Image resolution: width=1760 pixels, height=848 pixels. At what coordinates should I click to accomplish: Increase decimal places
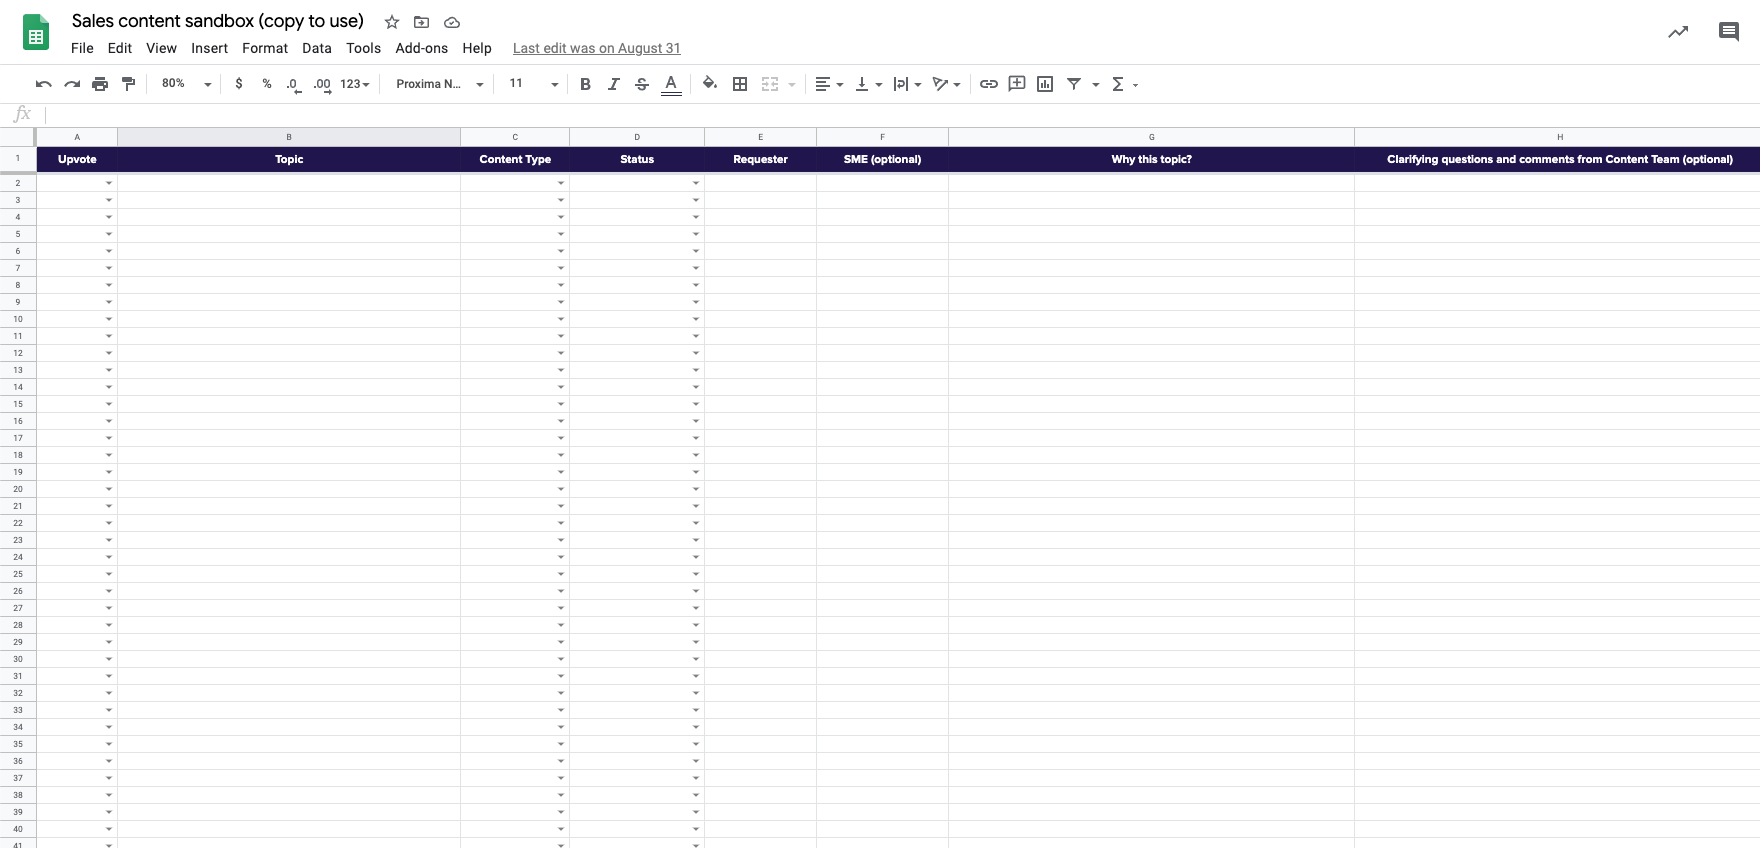tap(322, 85)
